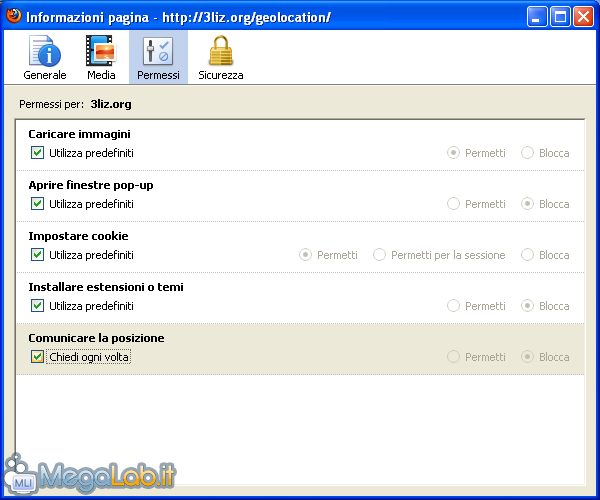600x500 pixels.
Task: Select Permetti radio for Comunicare la posizione
Action: 453,357
